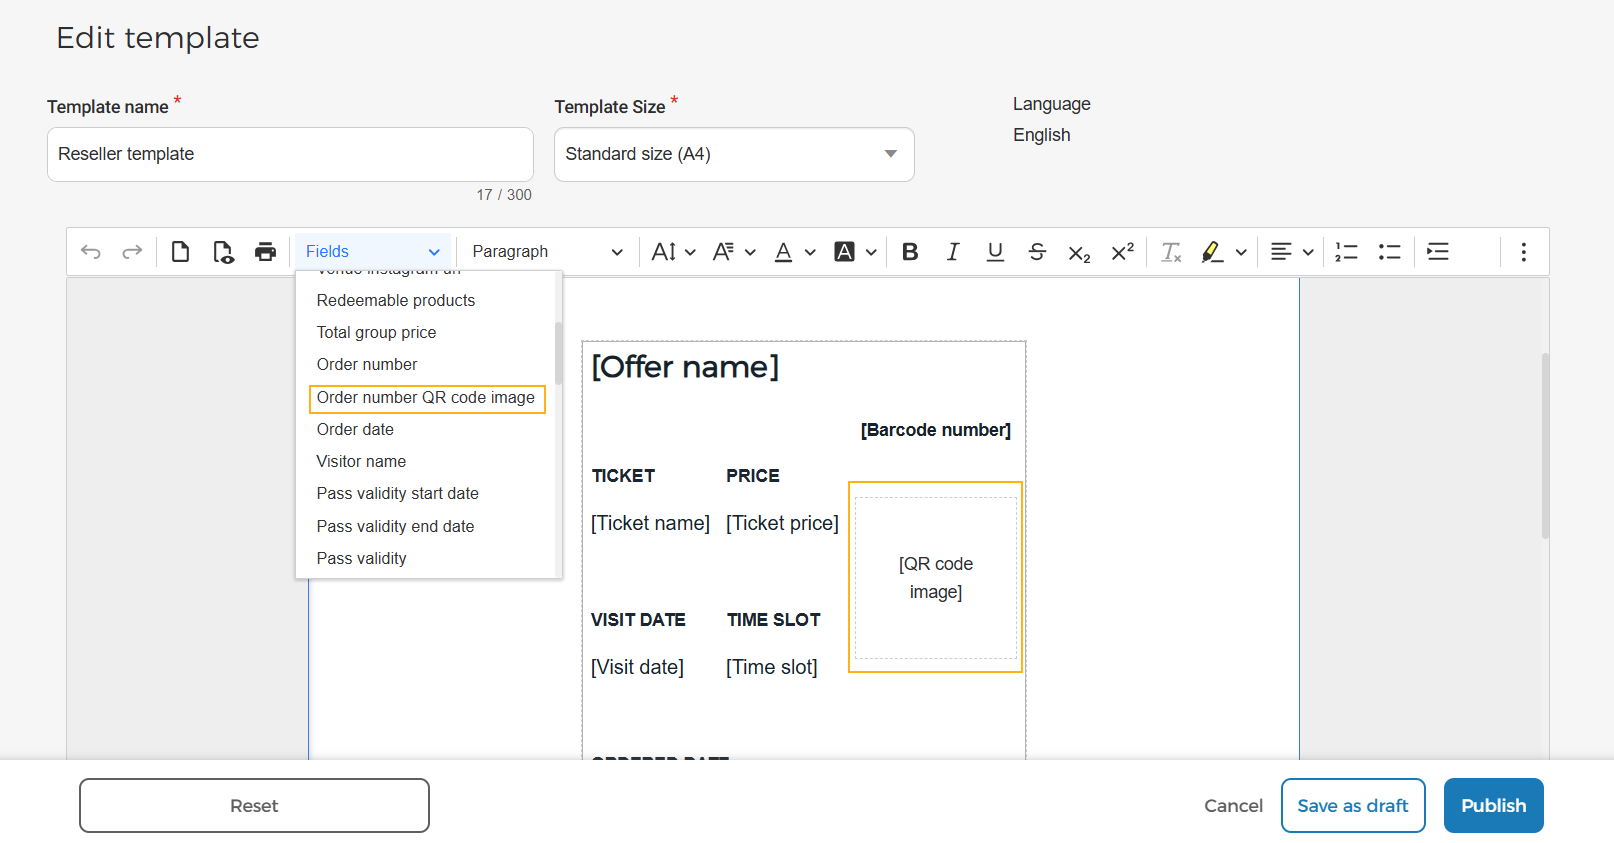Click the Save as draft button
Screen dimensions: 1614x843
1353,806
